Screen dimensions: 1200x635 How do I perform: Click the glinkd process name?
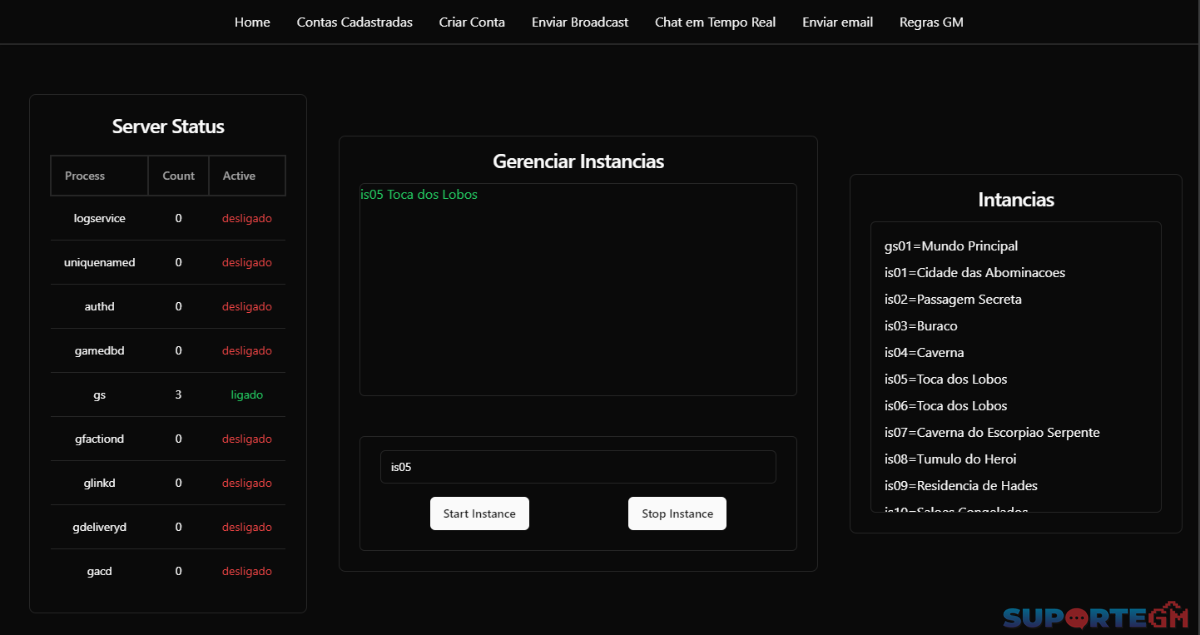point(100,483)
